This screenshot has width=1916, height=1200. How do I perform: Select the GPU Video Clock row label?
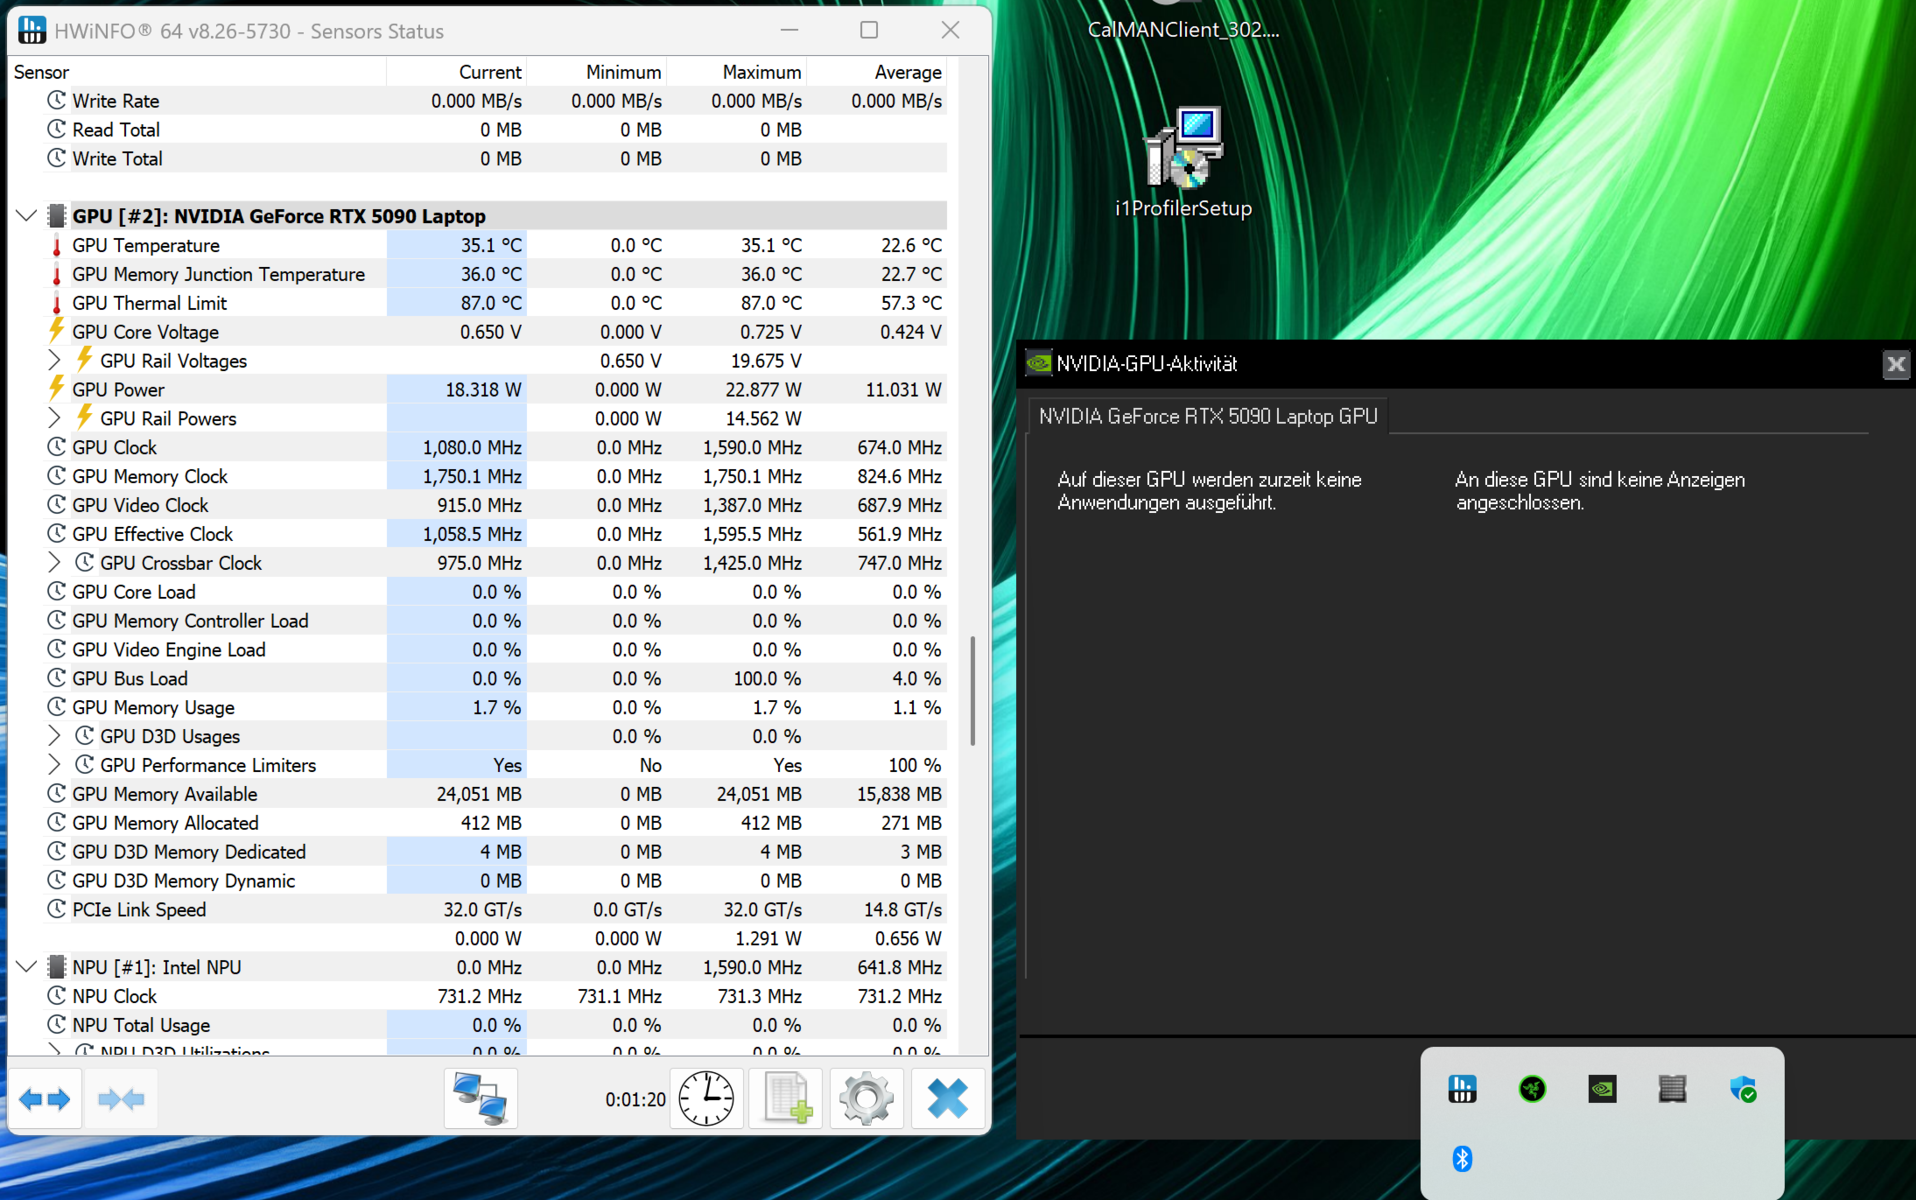click(x=140, y=506)
